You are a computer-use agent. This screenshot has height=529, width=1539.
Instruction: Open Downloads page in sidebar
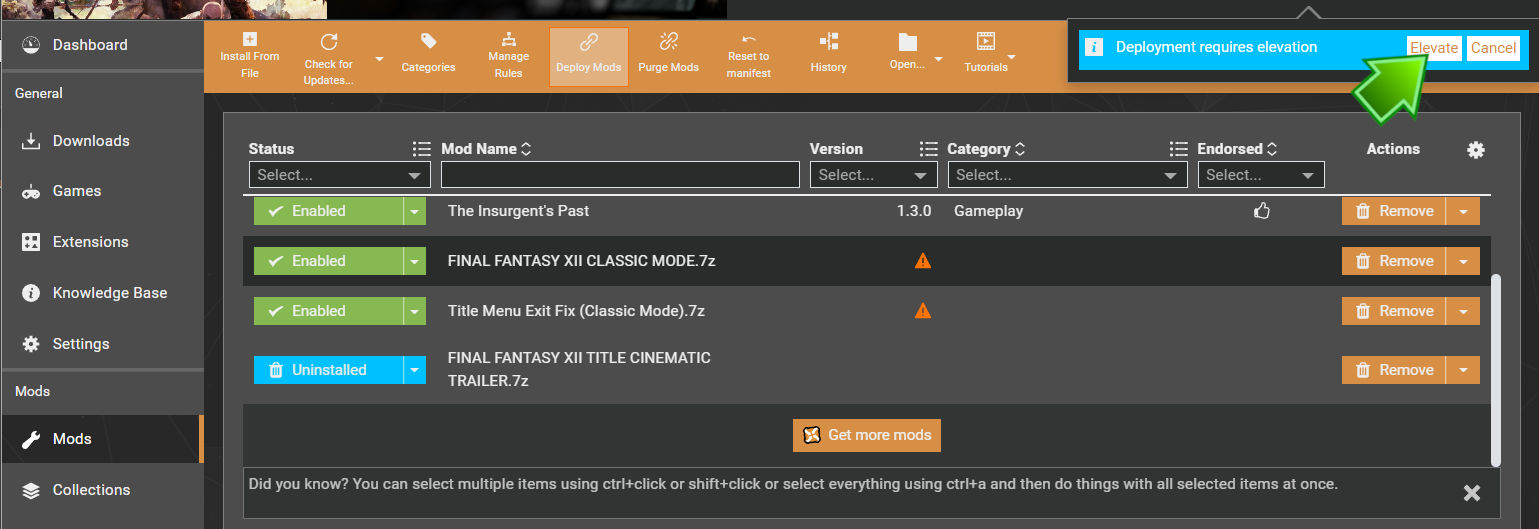[101, 141]
